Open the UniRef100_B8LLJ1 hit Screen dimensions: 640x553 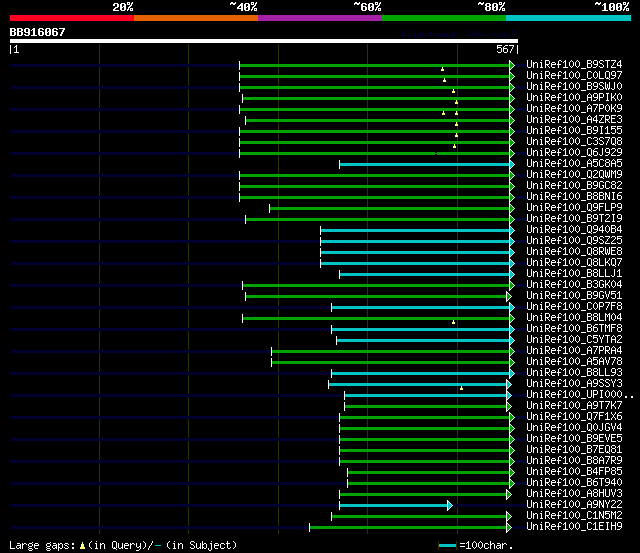point(574,274)
